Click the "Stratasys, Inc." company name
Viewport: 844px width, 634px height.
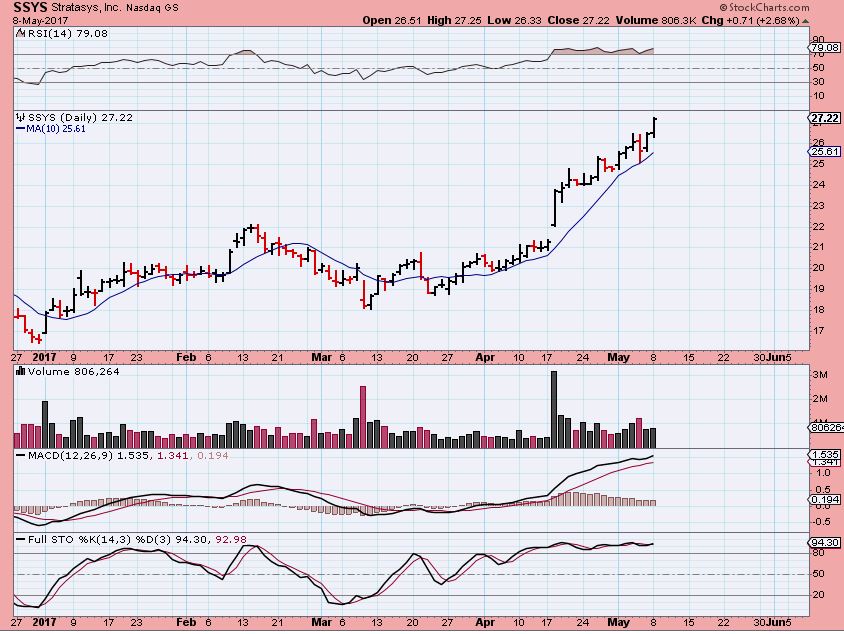87,8
